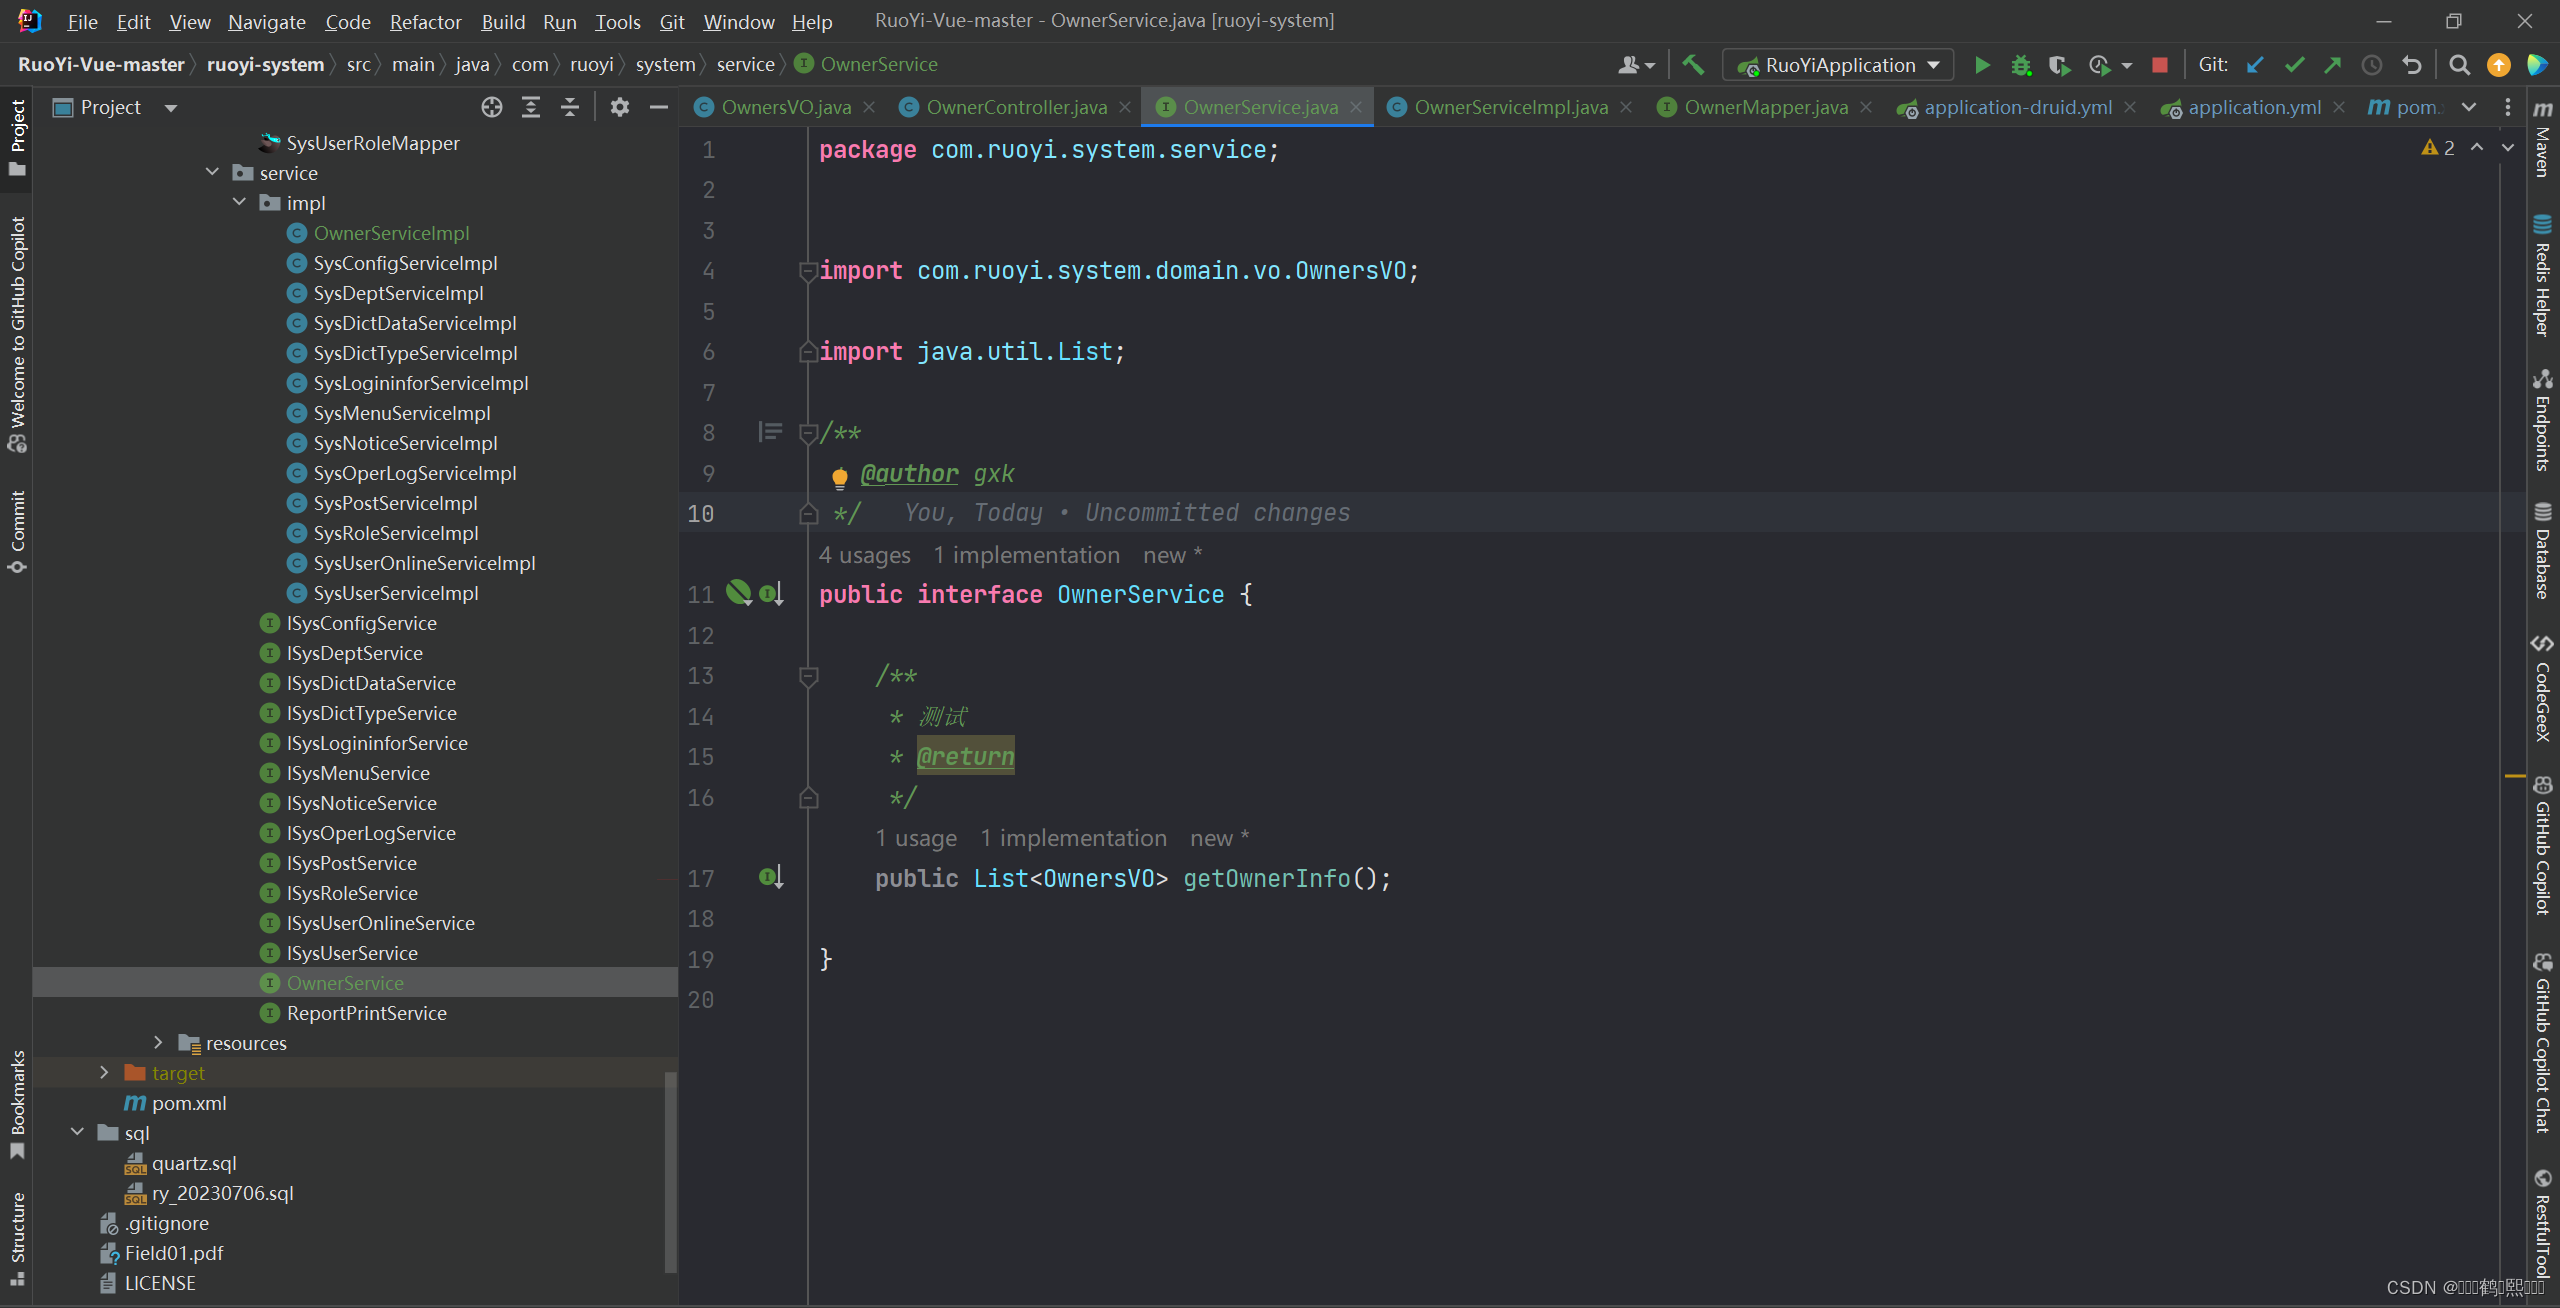Open the Navigate menu
Image resolution: width=2560 pixels, height=1308 pixels.
point(266,21)
